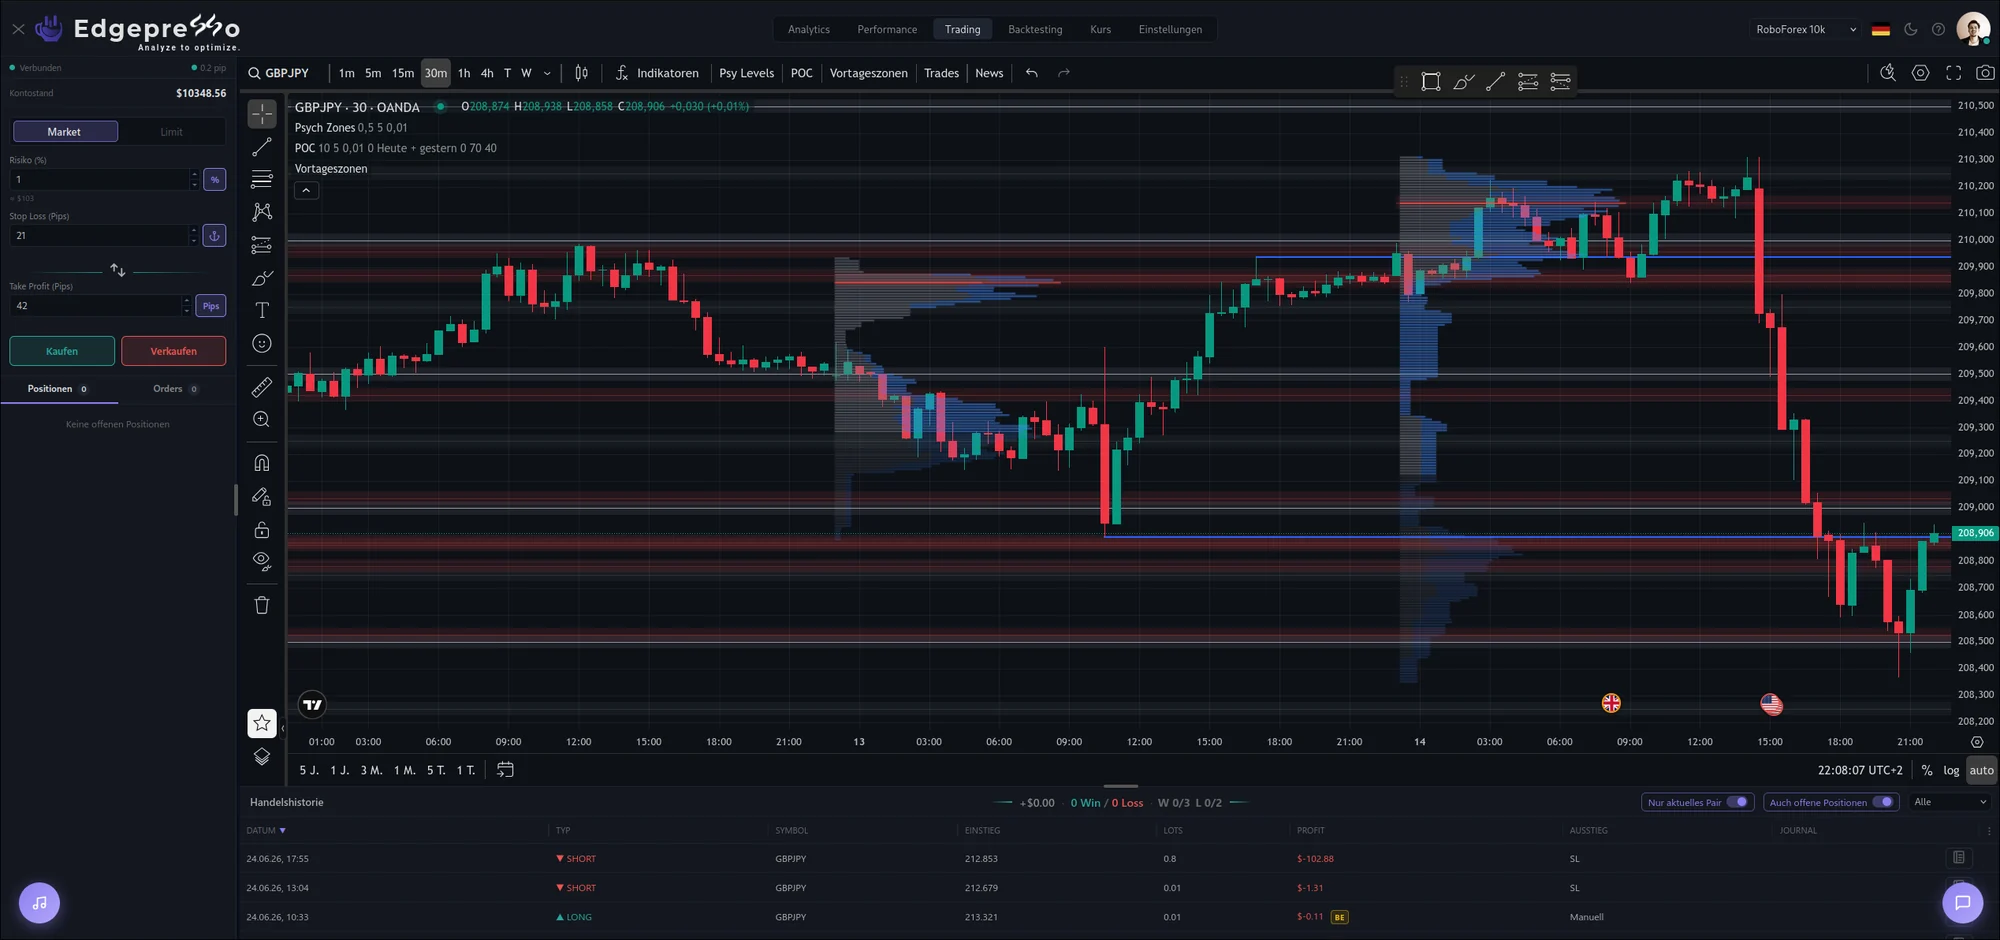The width and height of the screenshot is (2000, 940).
Task: Switch to the Backtesting tab
Action: (1035, 29)
